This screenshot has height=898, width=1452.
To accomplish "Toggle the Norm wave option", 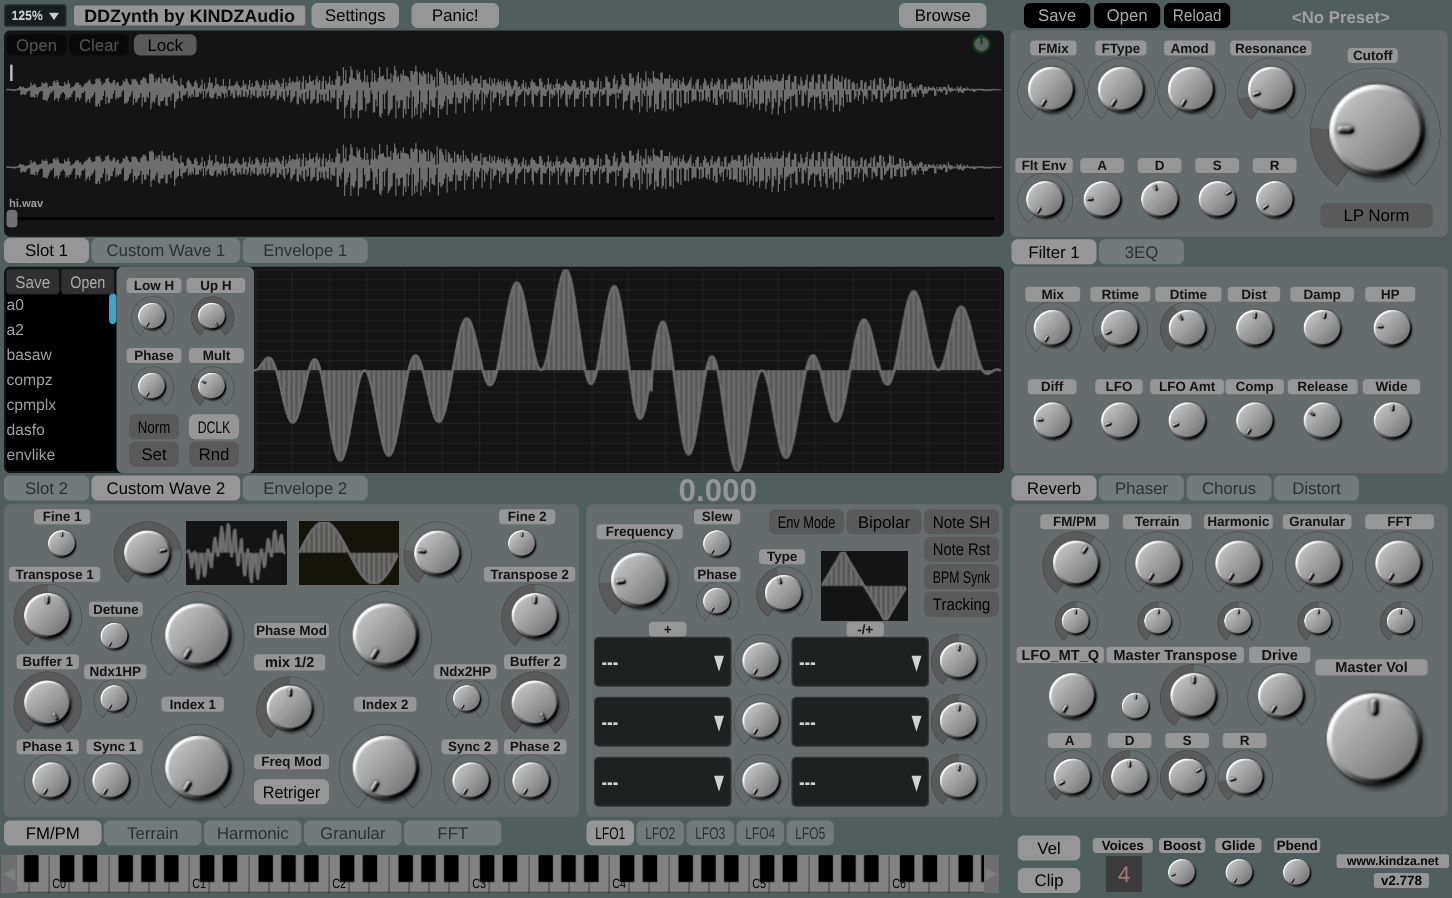I will click(x=154, y=427).
